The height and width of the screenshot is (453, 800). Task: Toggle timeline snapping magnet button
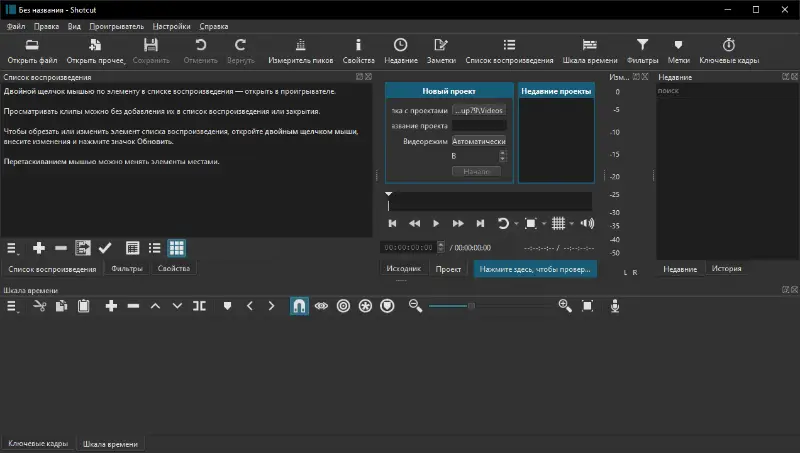[x=299, y=306]
